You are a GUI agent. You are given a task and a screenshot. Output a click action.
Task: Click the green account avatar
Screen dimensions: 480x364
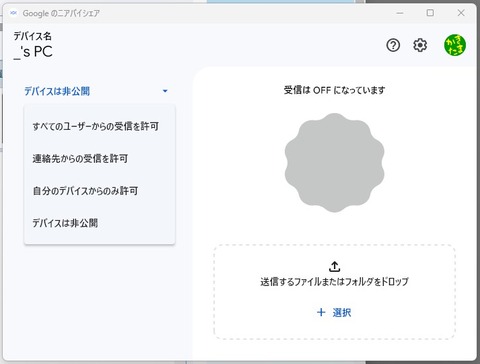pos(455,45)
